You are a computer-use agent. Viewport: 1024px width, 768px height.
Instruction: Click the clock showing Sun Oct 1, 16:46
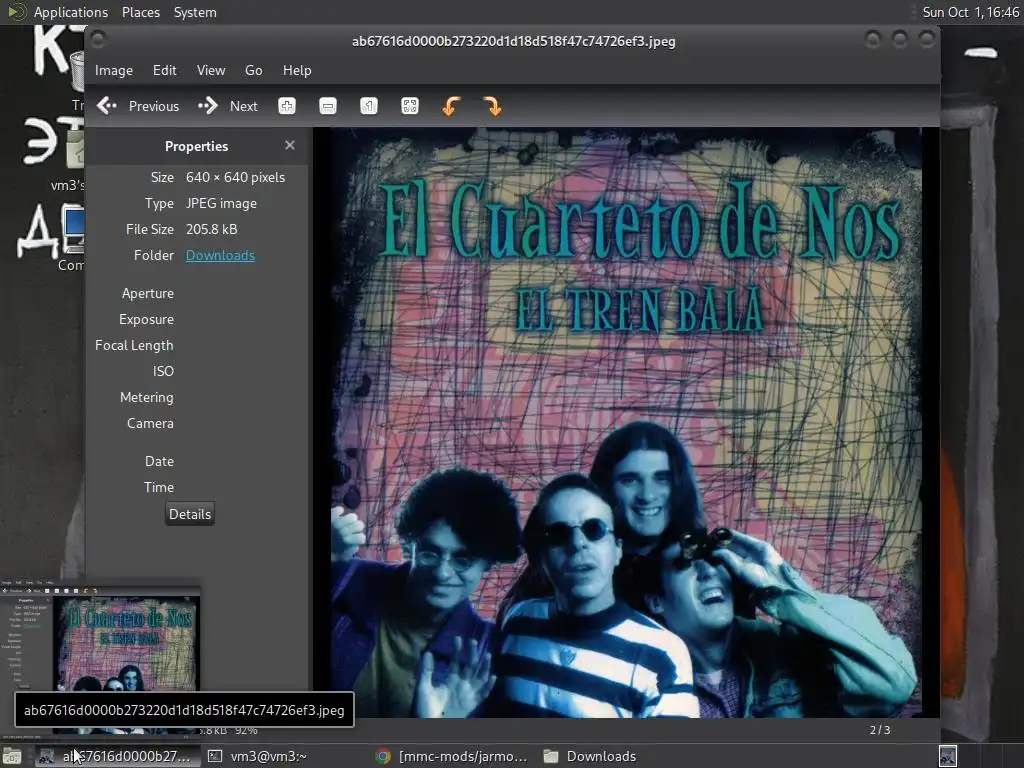click(970, 12)
